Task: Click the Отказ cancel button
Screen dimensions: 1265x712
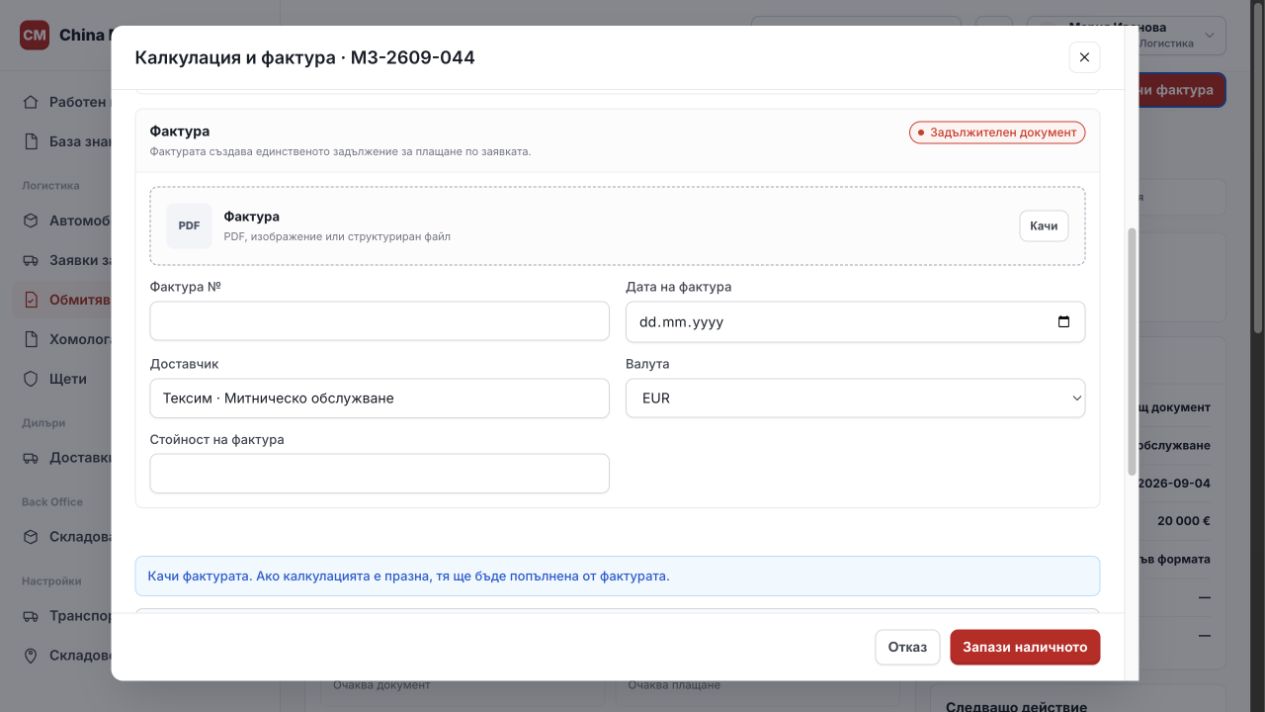Action: pyautogui.click(x=908, y=647)
